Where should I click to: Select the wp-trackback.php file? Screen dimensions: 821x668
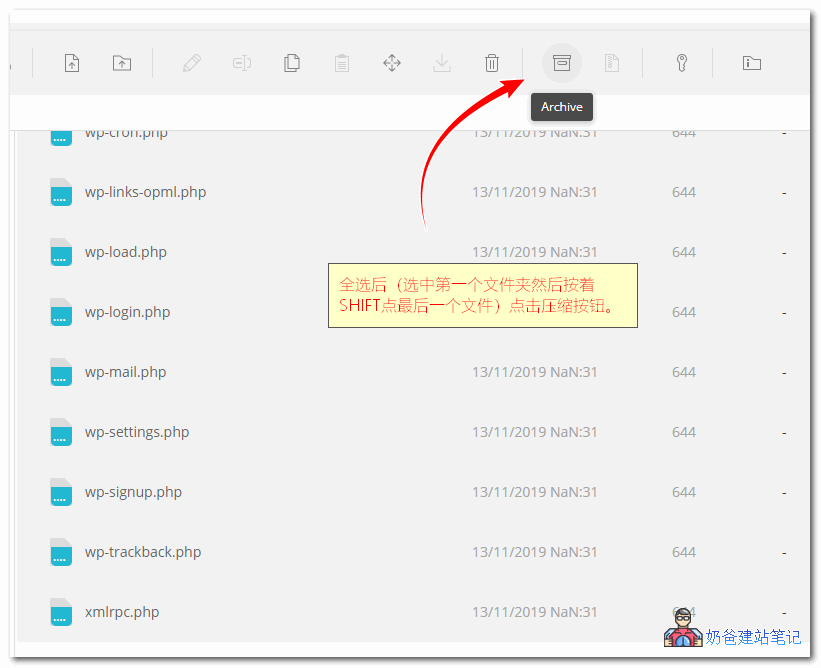pos(142,552)
